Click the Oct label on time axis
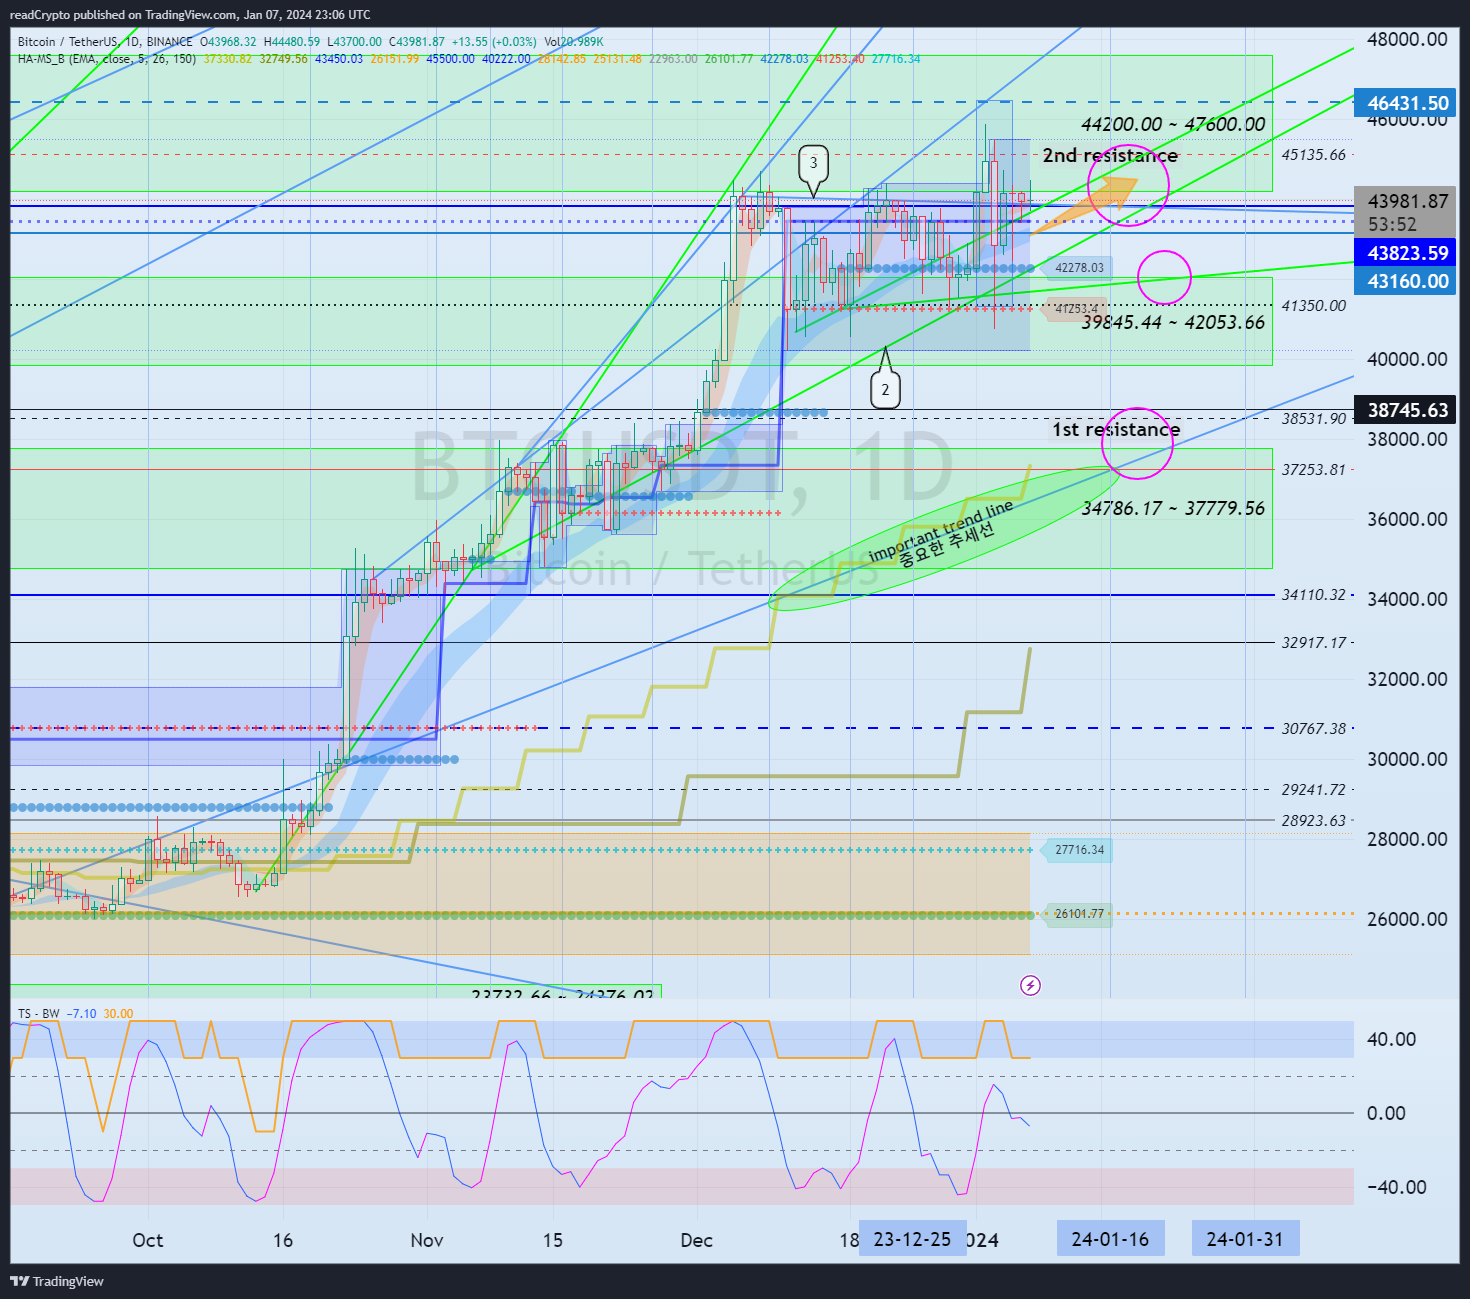Screen dimensions: 1470x1299 point(147,1240)
